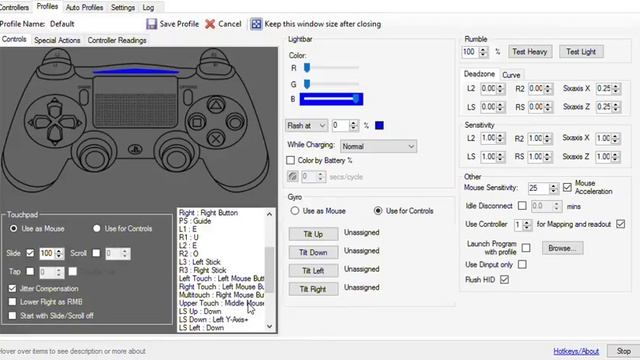Adjust Mouse Sensitivity stepper
640x360 pixels.
coord(553,188)
